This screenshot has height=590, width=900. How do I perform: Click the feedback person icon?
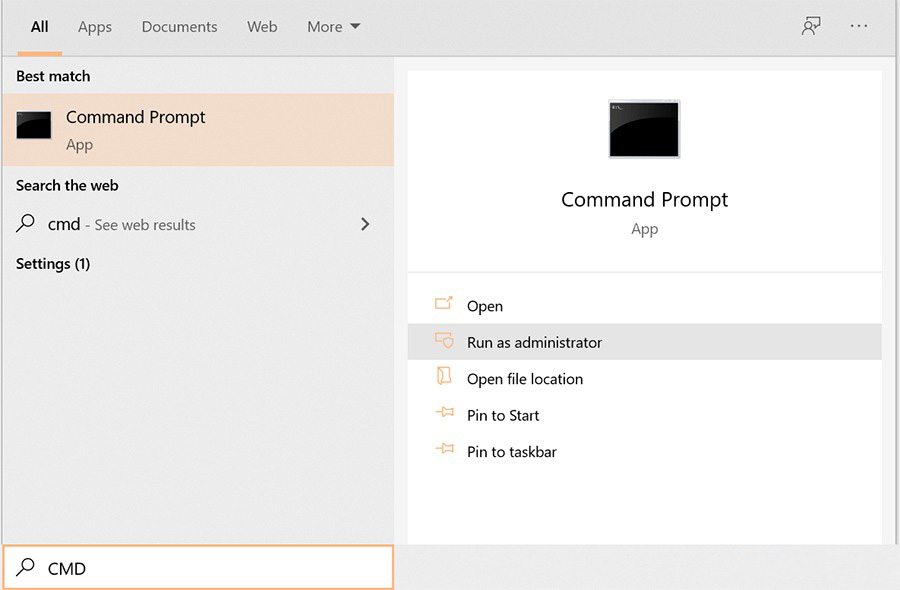click(x=811, y=26)
